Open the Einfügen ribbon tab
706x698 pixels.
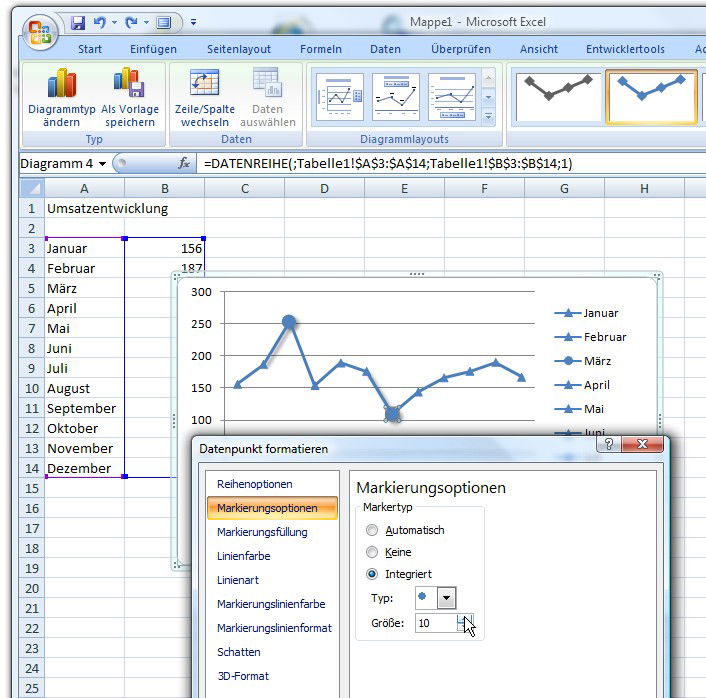click(153, 49)
